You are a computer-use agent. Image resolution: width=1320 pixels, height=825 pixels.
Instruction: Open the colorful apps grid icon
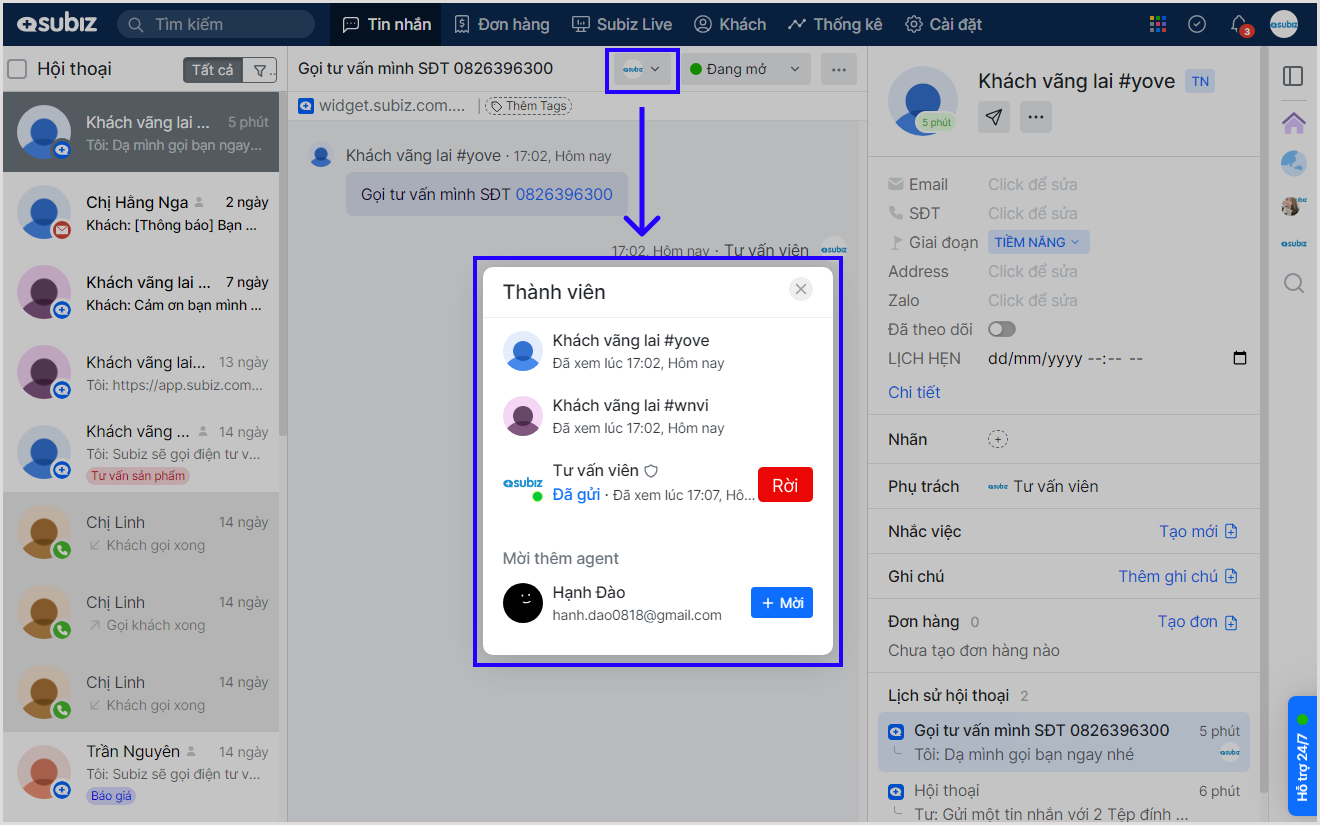[x=1158, y=24]
